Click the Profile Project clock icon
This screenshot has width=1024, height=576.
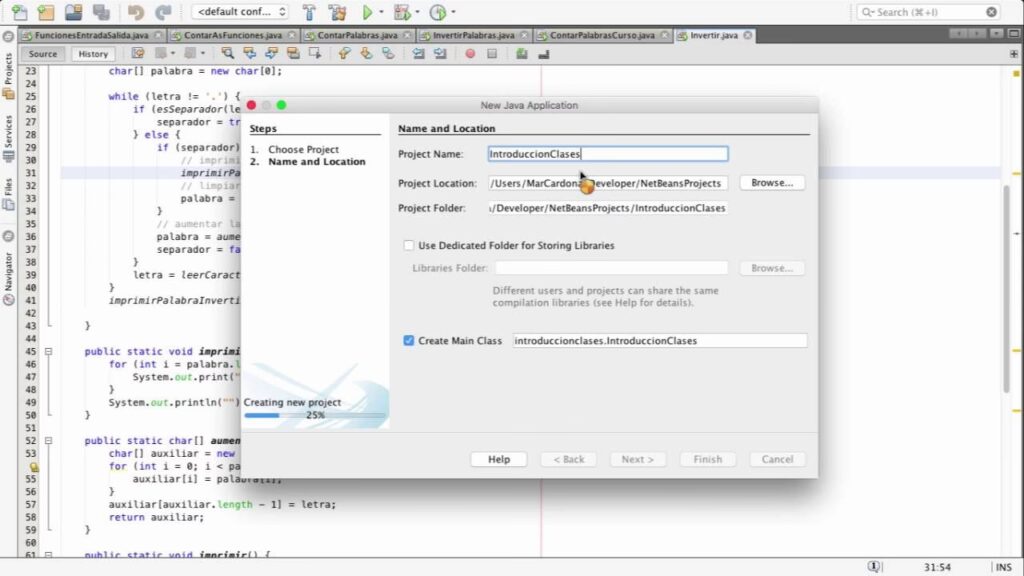tap(437, 13)
